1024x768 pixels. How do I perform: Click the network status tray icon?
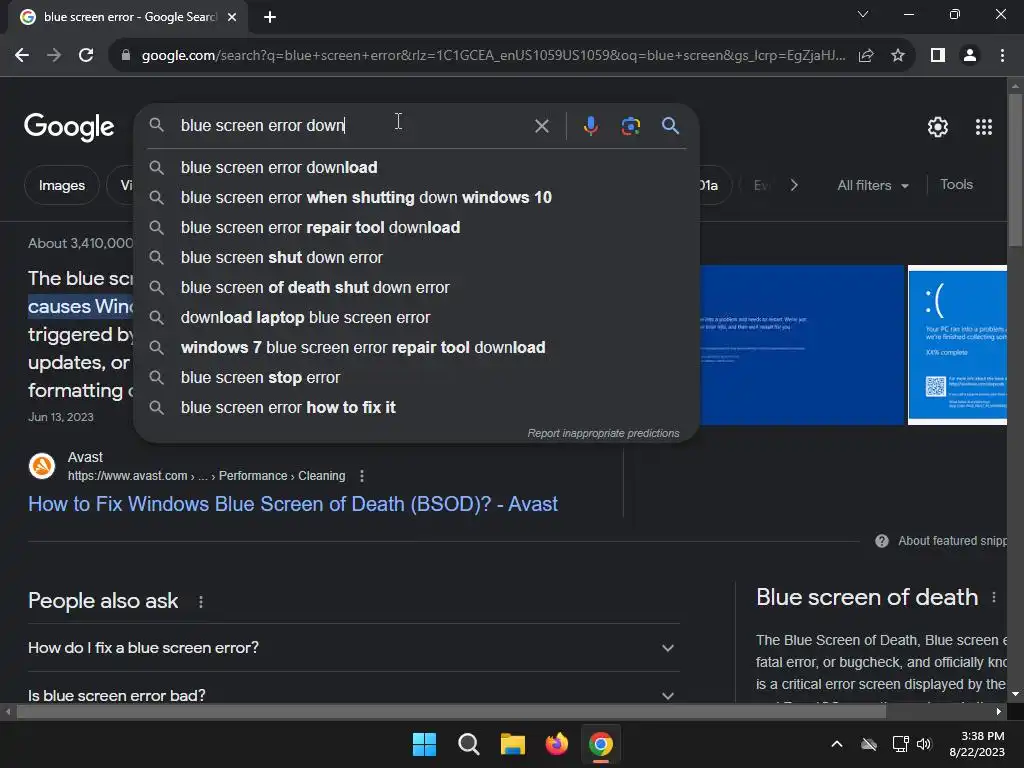[901, 744]
